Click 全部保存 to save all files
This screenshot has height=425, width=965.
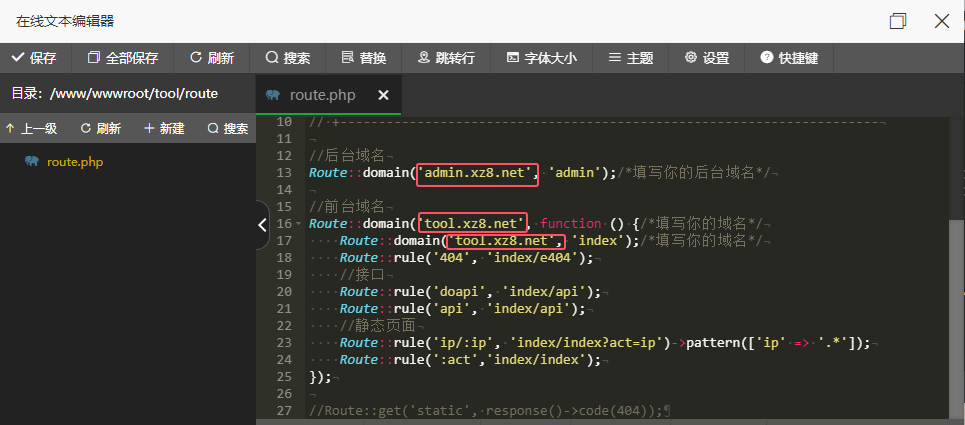tap(123, 58)
